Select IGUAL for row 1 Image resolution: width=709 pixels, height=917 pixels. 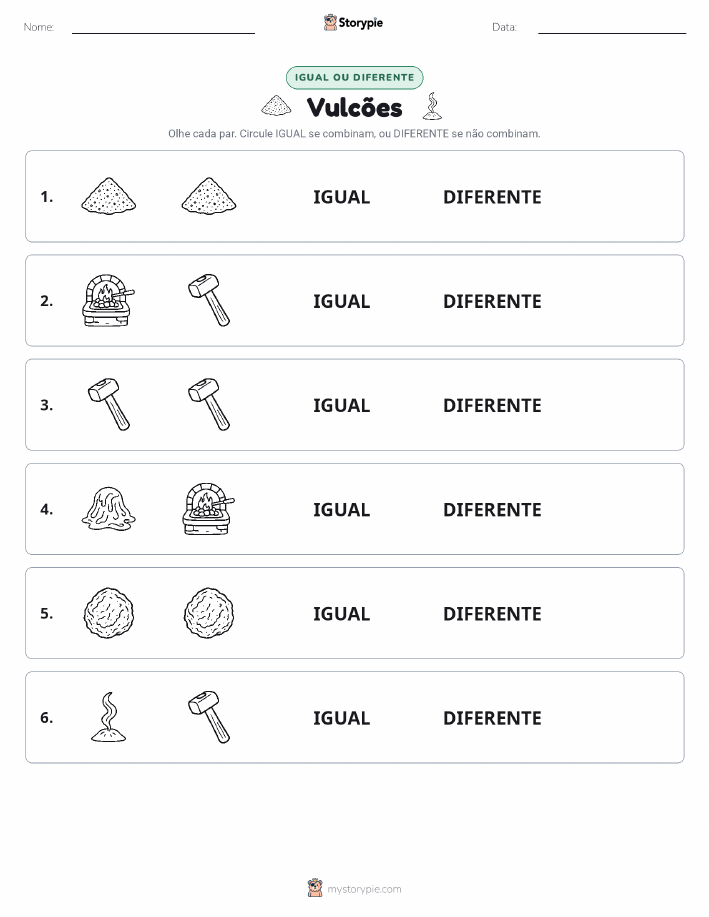[342, 197]
